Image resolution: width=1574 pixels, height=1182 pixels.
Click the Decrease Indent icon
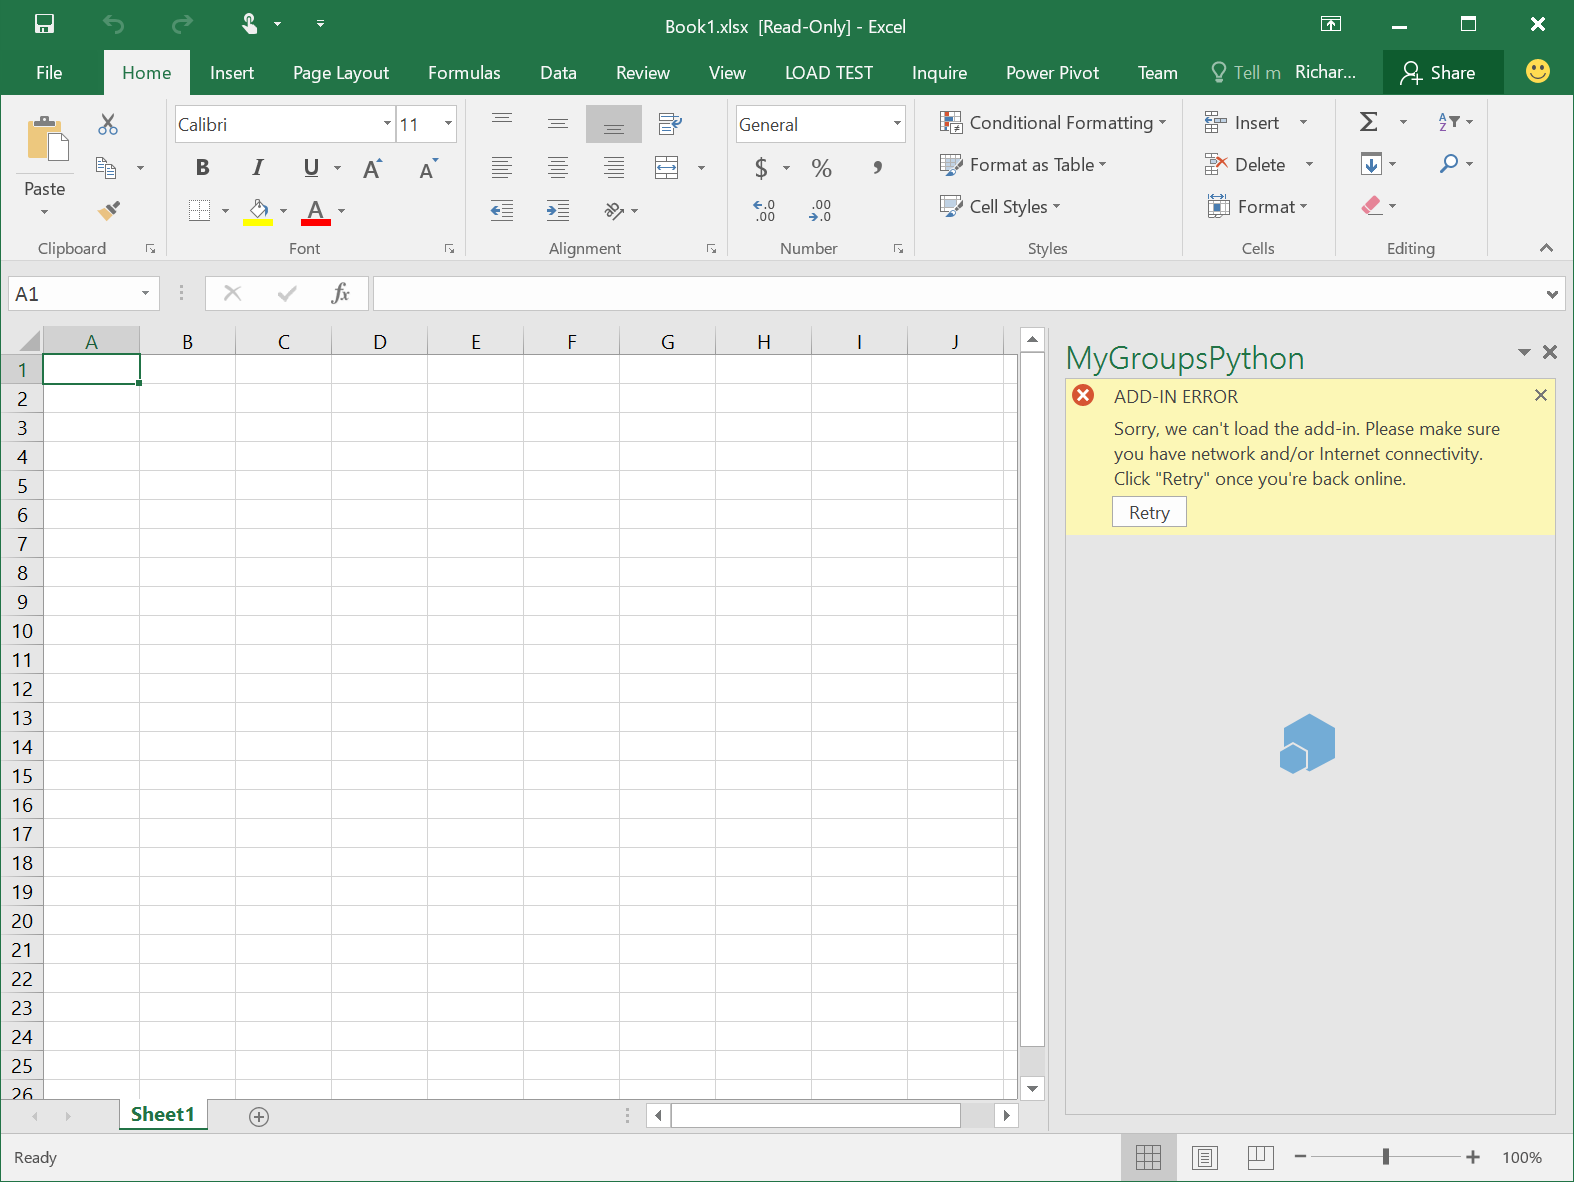(502, 210)
